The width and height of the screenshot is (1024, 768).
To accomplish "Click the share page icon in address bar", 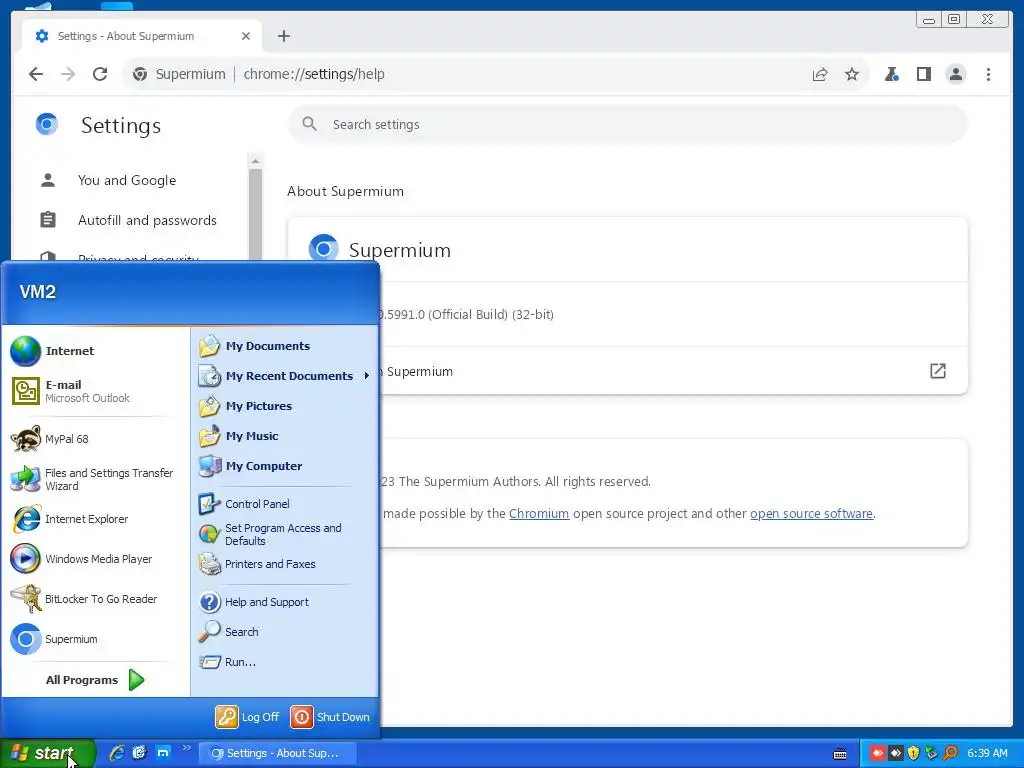I will click(820, 74).
